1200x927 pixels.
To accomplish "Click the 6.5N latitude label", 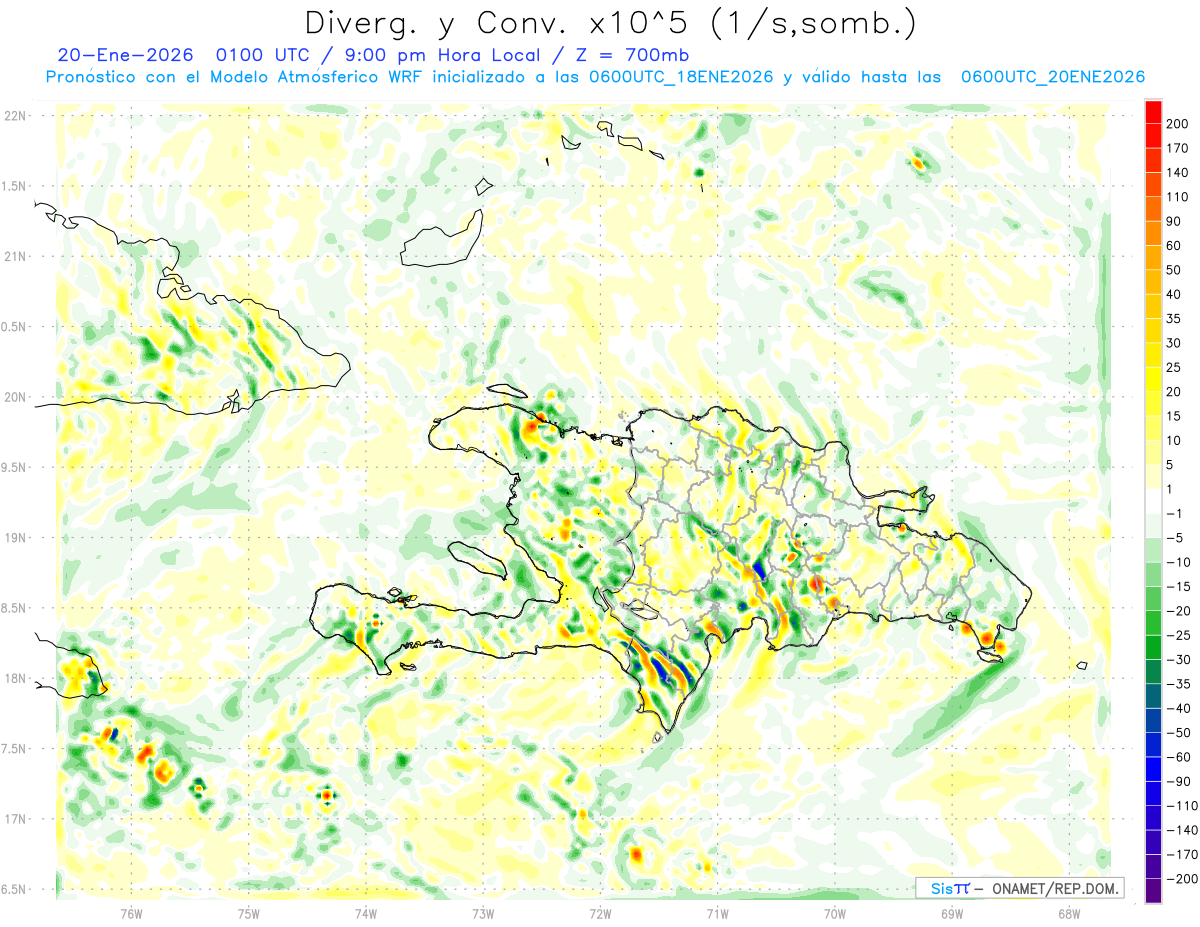I will pyautogui.click(x=15, y=890).
